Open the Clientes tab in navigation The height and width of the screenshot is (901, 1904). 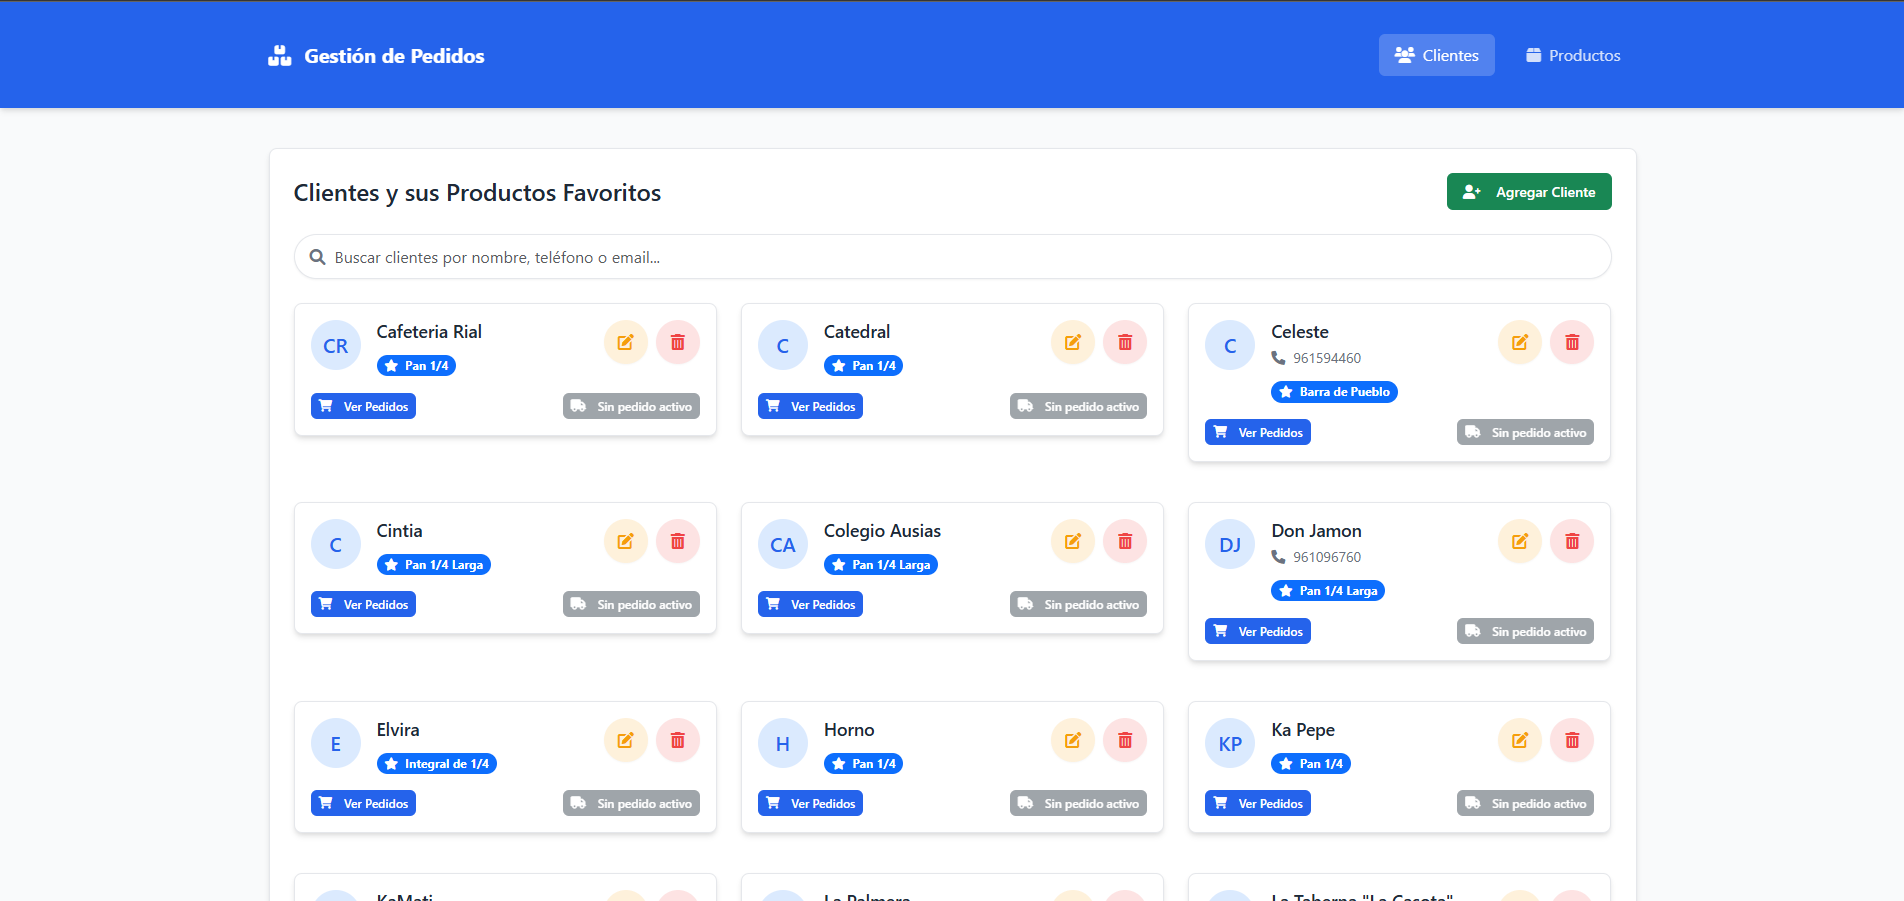coord(1436,56)
